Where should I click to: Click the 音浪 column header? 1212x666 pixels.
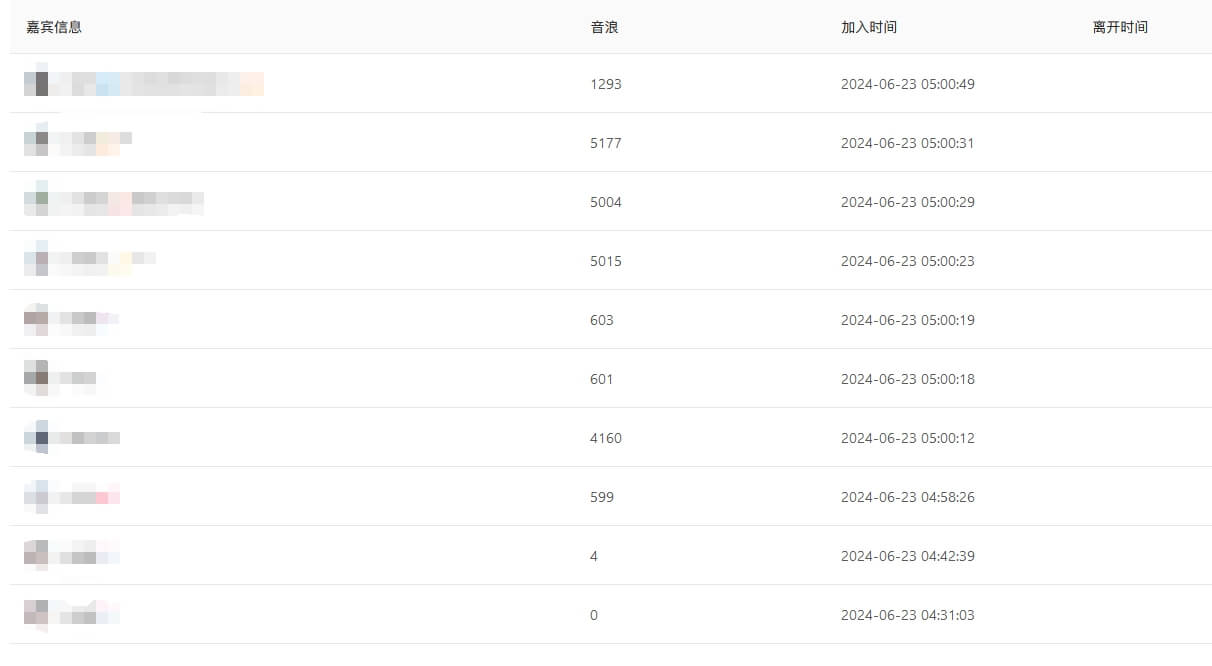[604, 27]
